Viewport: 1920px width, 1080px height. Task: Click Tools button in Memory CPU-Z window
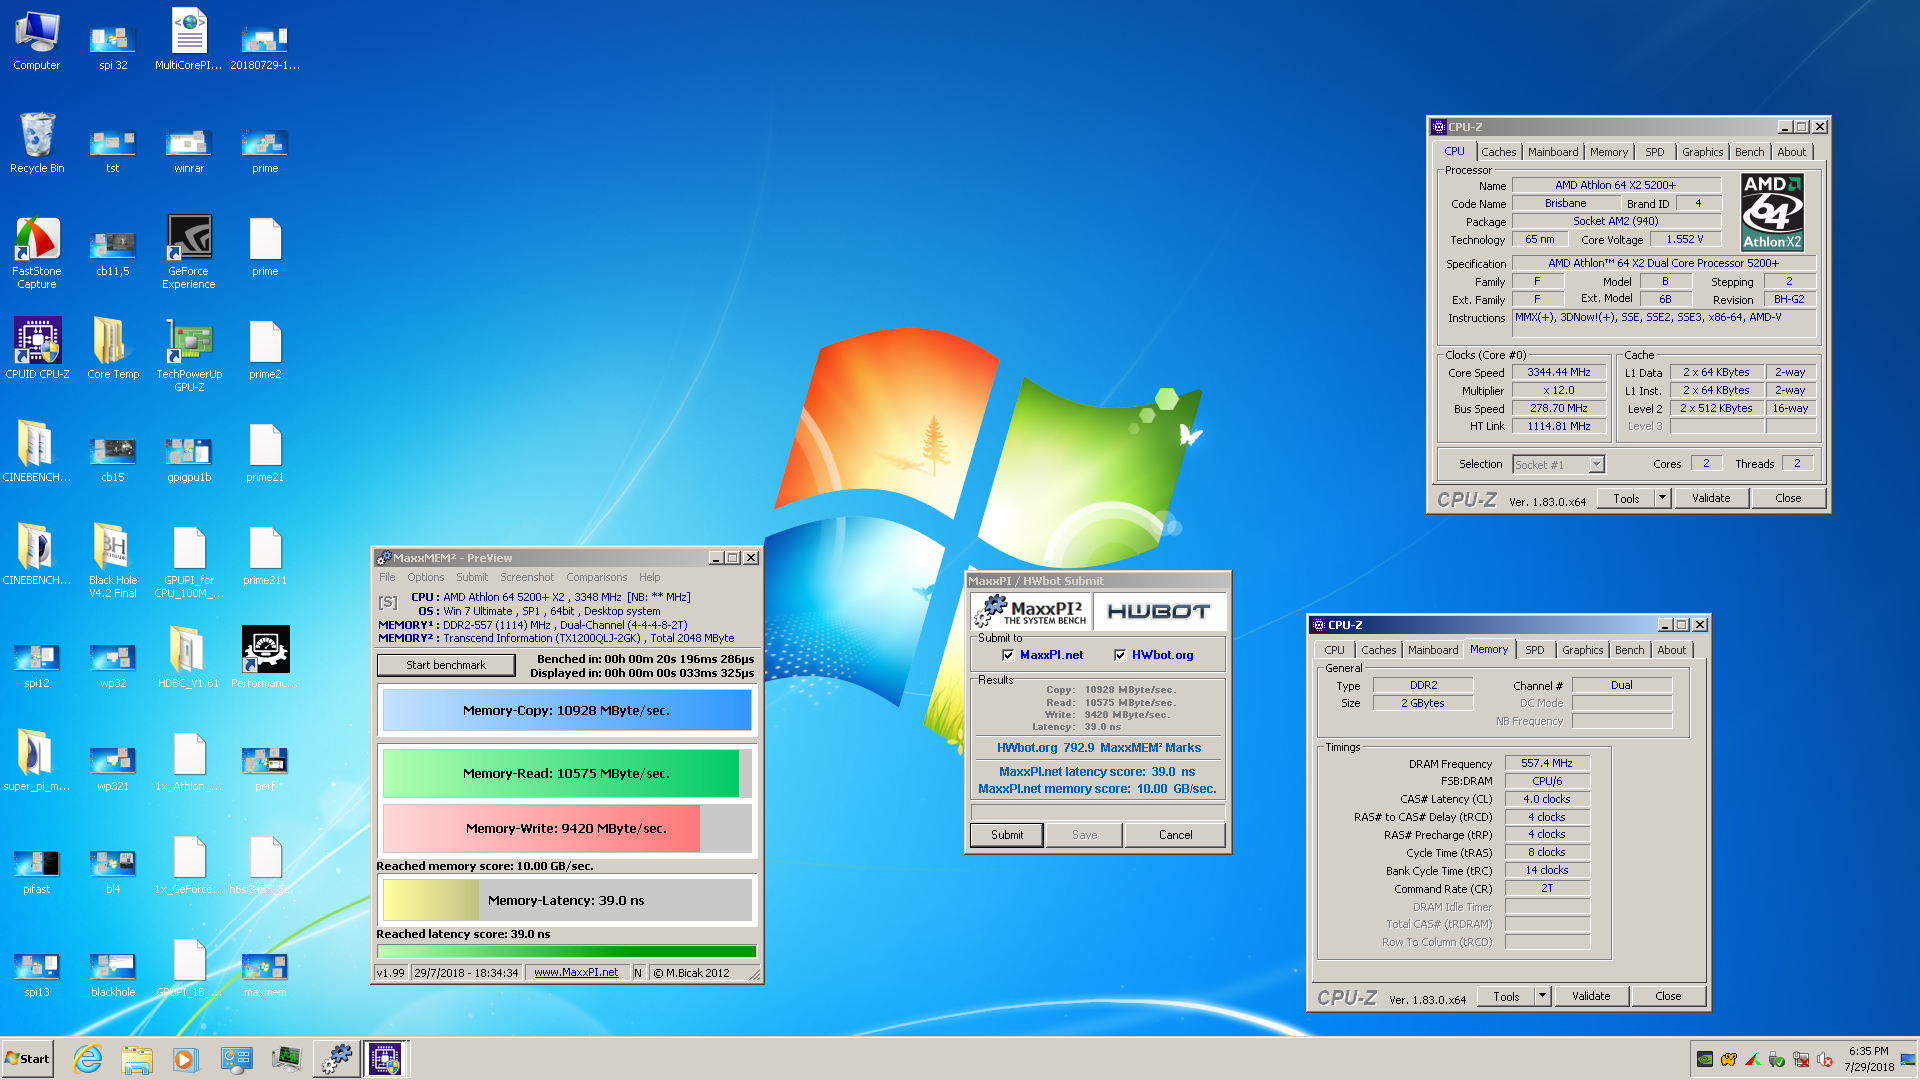(1506, 996)
